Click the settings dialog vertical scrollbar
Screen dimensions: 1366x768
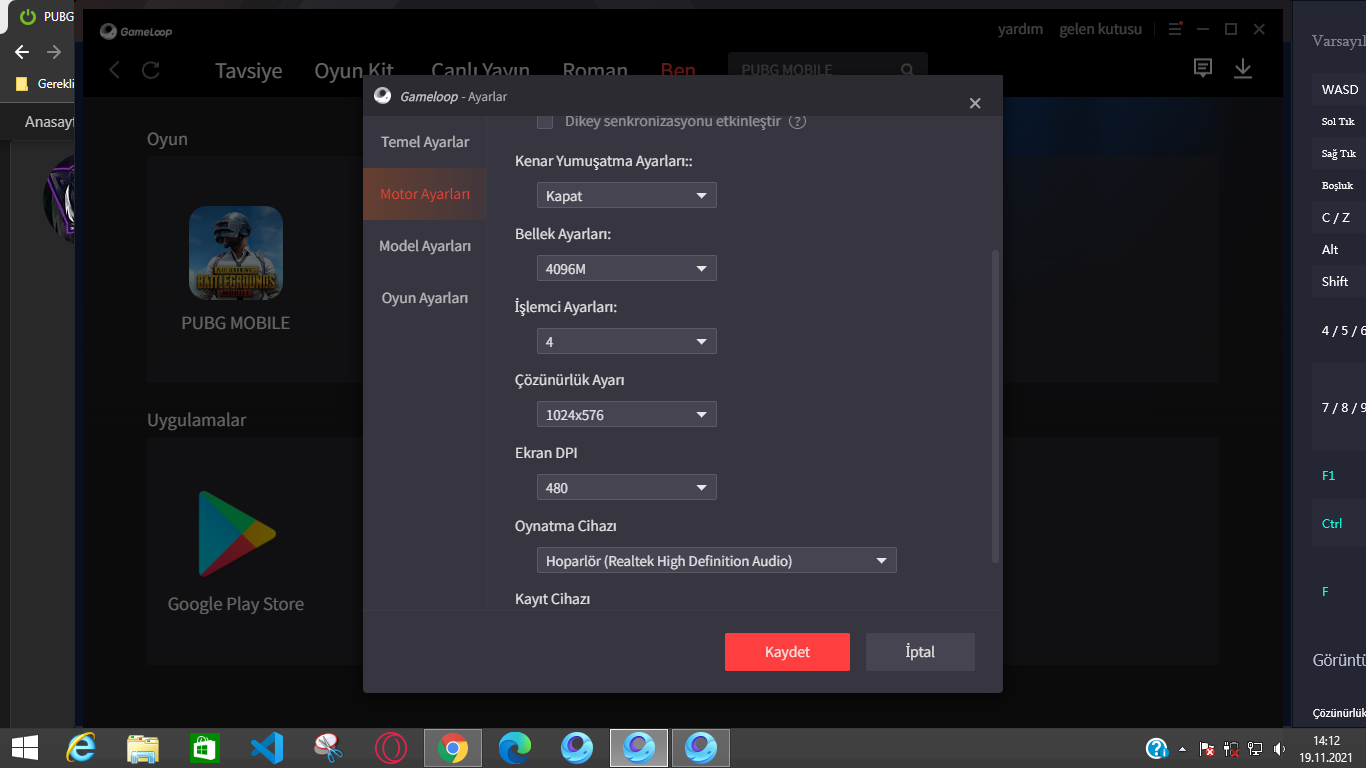coord(995,406)
